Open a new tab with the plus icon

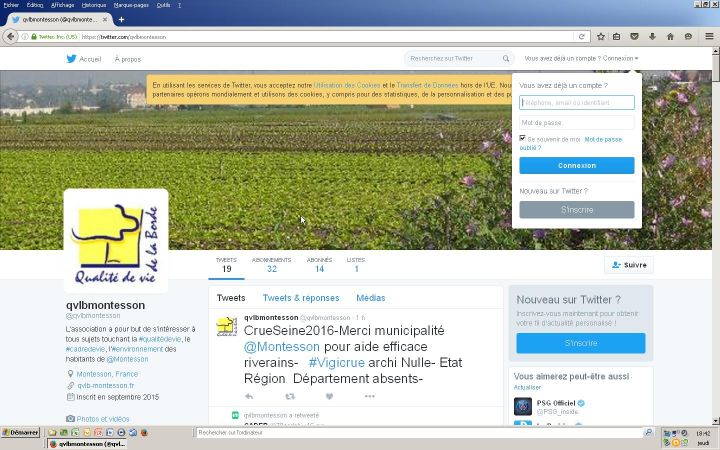point(121,19)
